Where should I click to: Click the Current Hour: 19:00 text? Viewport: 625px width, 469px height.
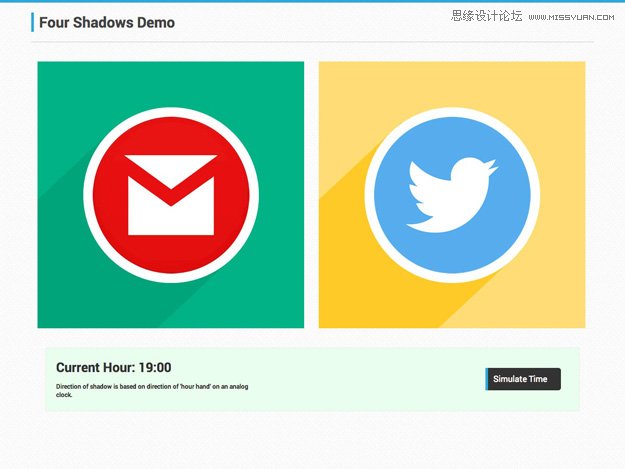click(x=114, y=367)
